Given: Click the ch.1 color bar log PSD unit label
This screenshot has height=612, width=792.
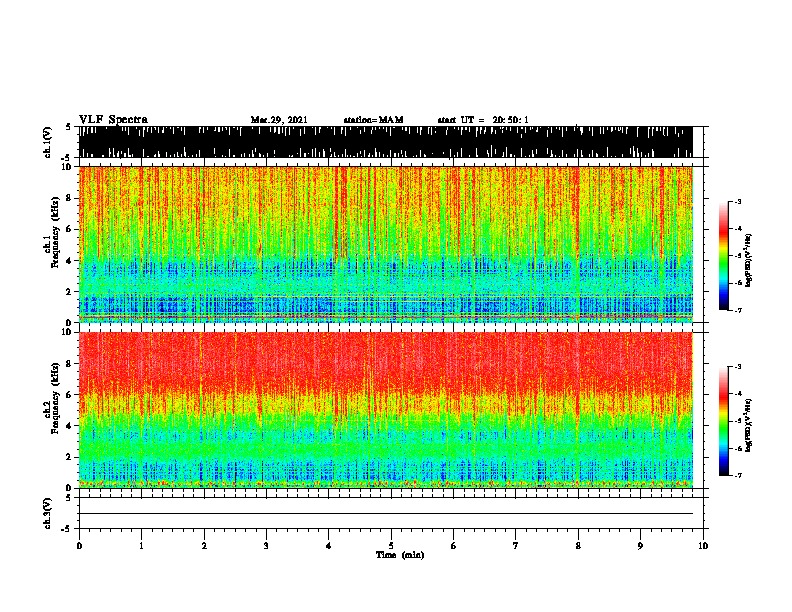Looking at the screenshot, I should coord(749,260).
